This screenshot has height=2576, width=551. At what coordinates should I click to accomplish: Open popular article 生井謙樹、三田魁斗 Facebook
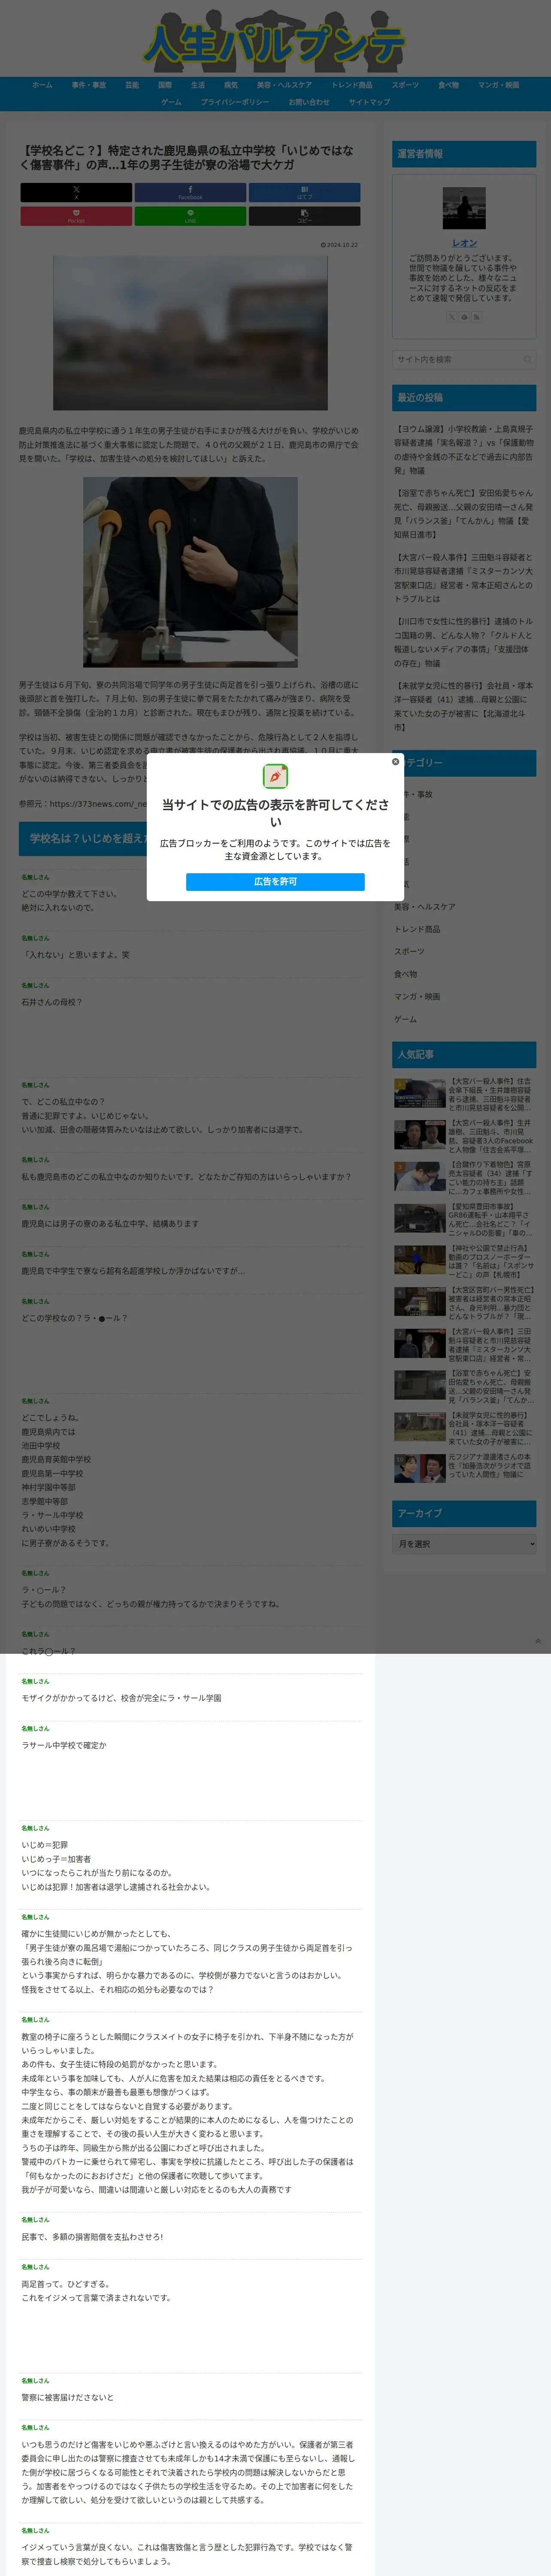pos(464,1136)
